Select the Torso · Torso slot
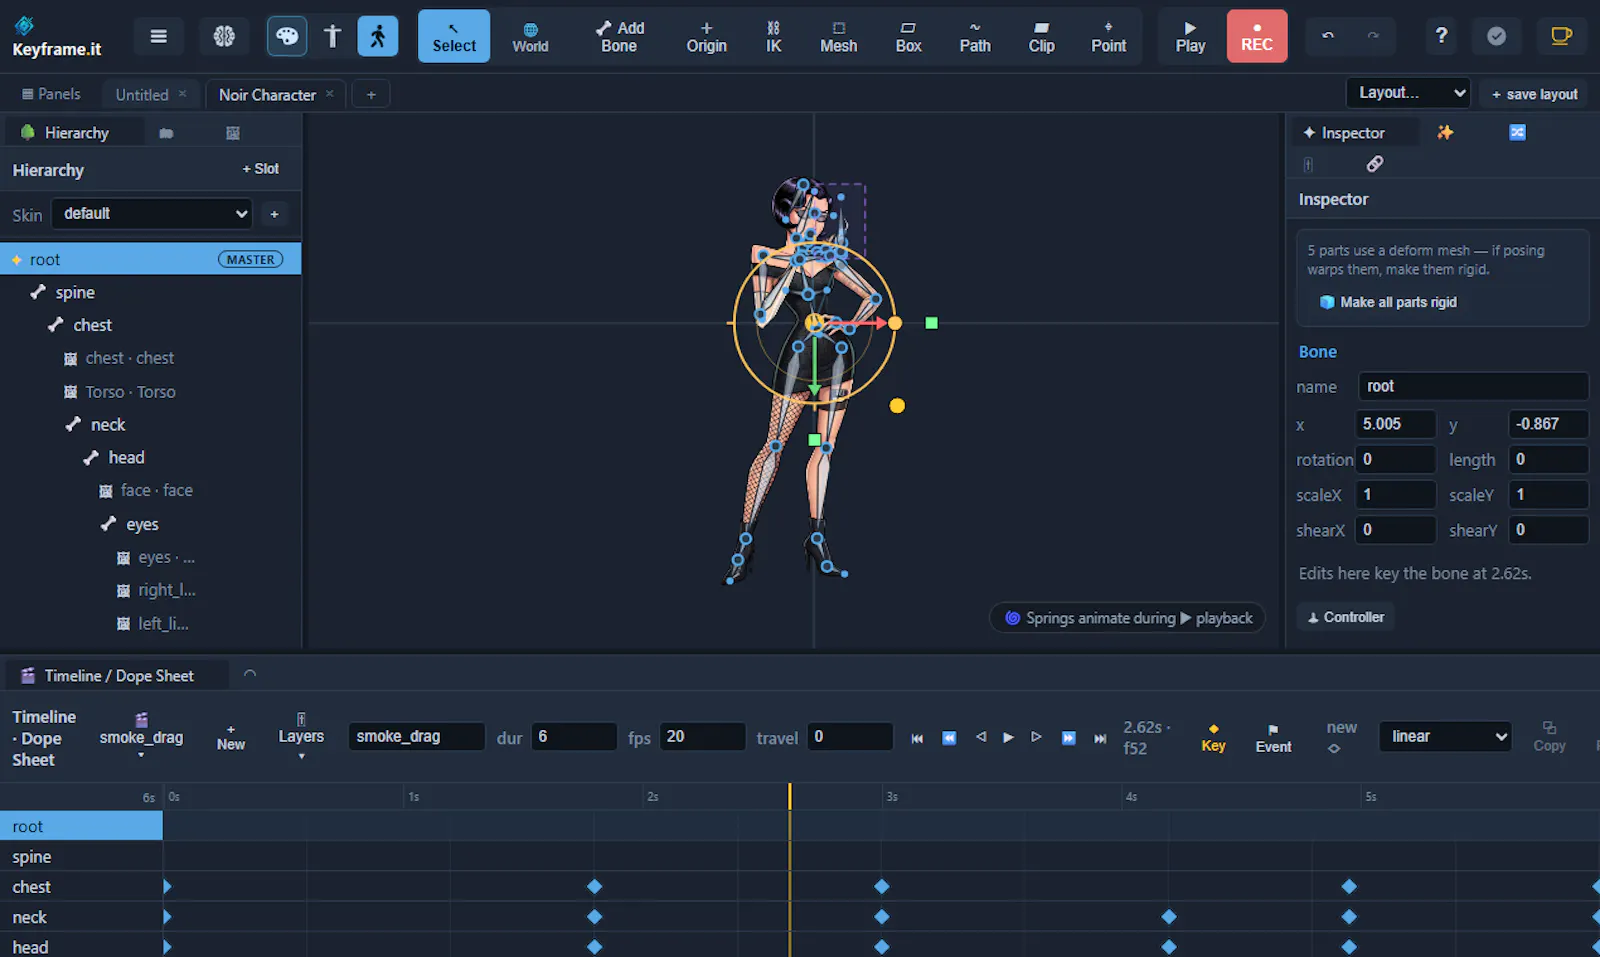Image resolution: width=1600 pixels, height=957 pixels. (x=150, y=391)
